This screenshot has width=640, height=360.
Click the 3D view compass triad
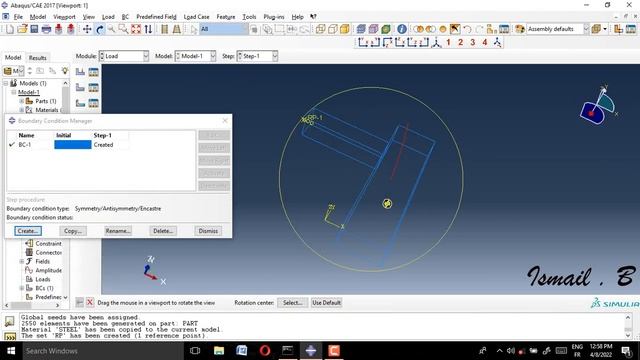click(597, 106)
